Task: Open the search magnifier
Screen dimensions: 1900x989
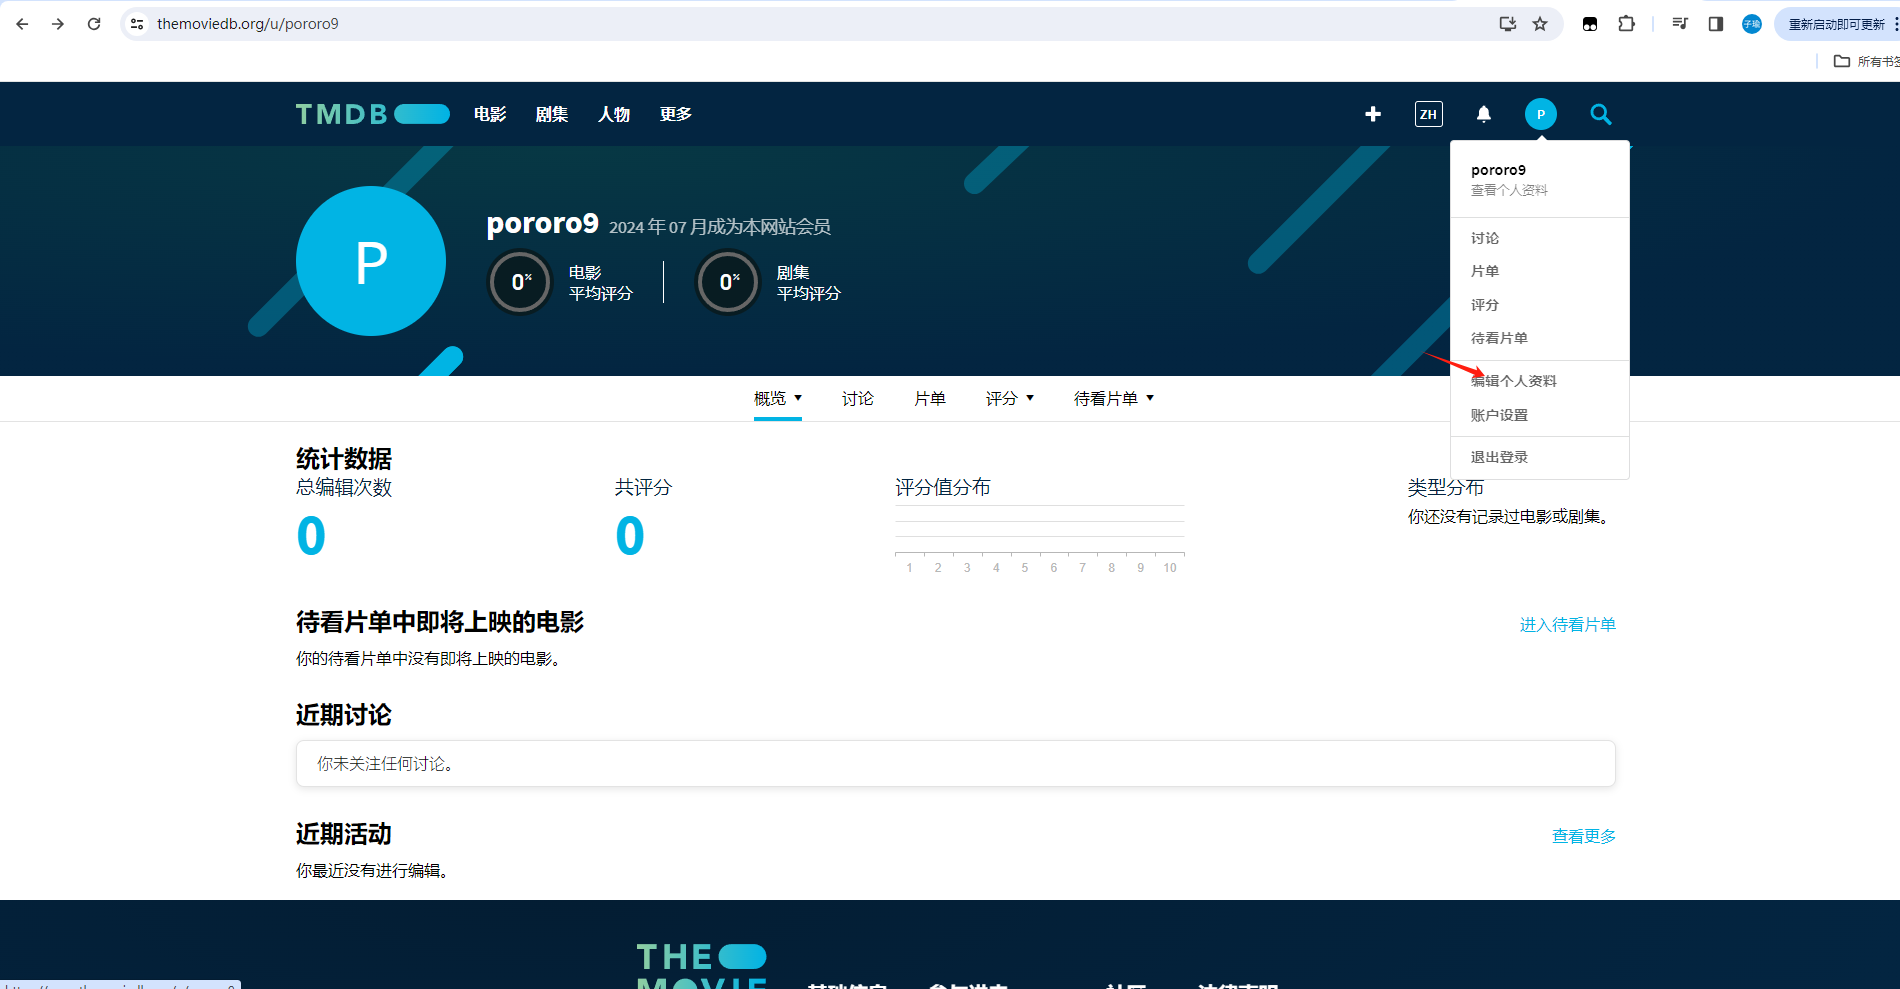Action: click(x=1600, y=114)
